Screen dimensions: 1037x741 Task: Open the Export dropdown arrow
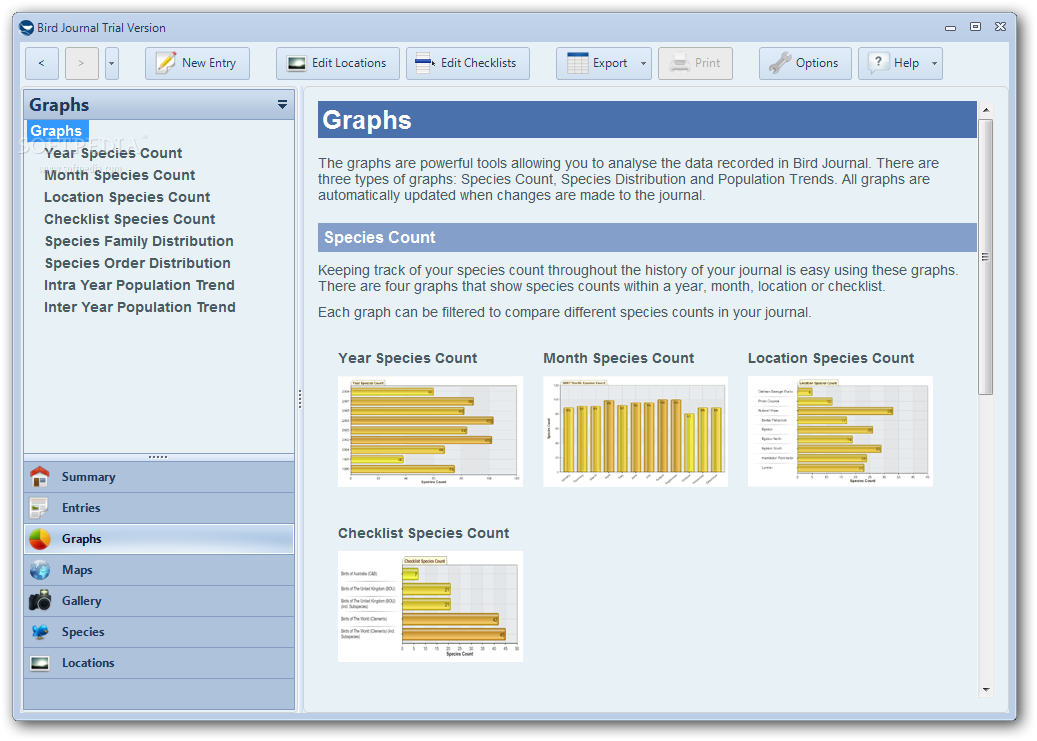pos(643,64)
